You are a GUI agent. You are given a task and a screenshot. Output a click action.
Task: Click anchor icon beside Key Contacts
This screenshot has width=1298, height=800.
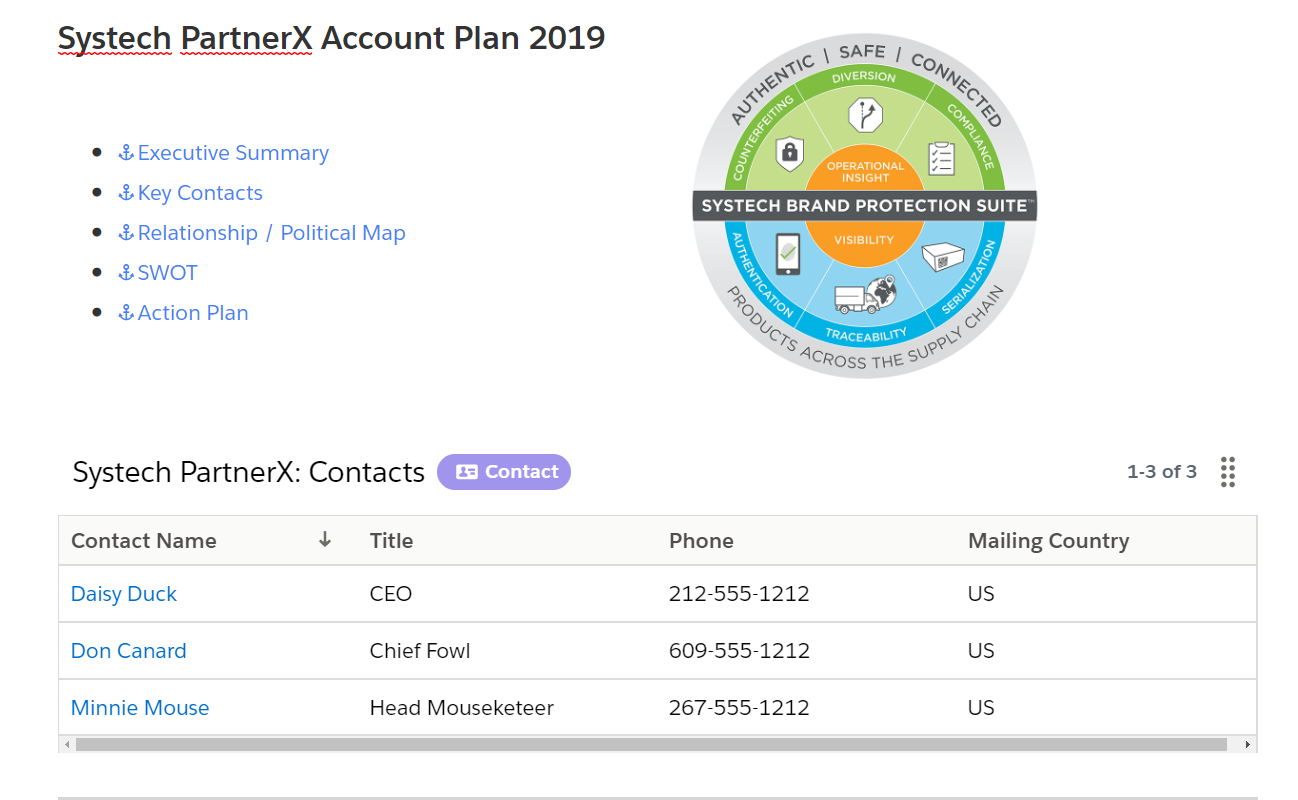126,193
